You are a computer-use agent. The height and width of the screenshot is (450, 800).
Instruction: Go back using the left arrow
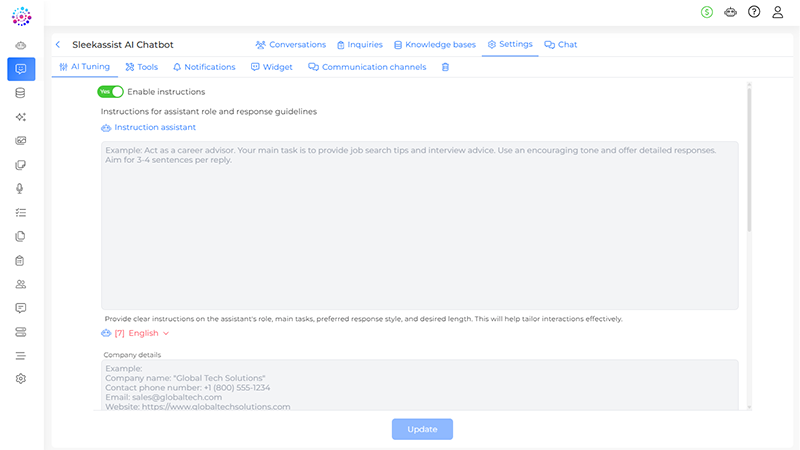[58, 45]
